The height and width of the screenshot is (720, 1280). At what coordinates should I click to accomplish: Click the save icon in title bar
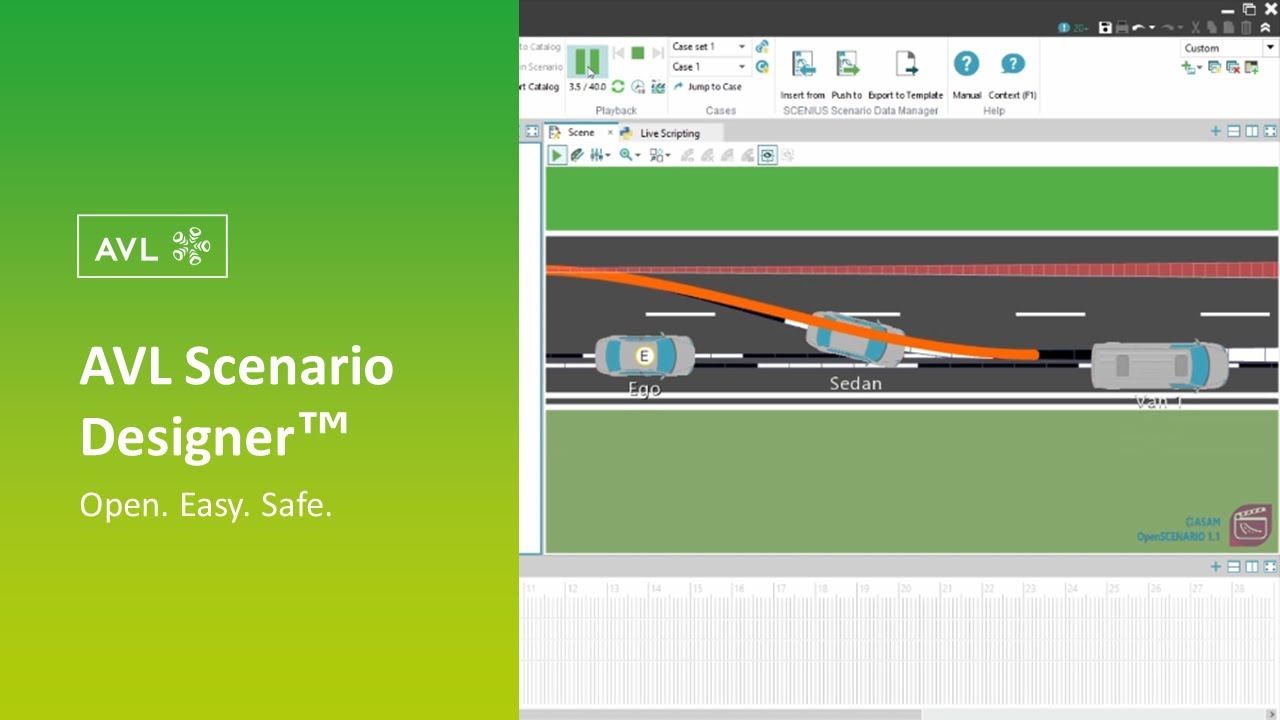[x=1105, y=28]
